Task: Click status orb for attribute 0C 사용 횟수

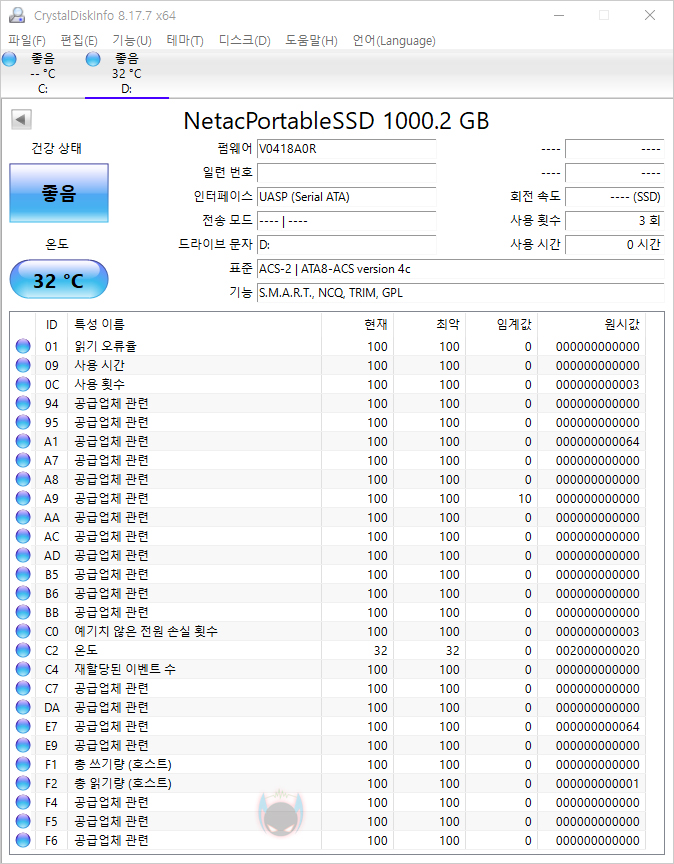Action: pos(23,385)
